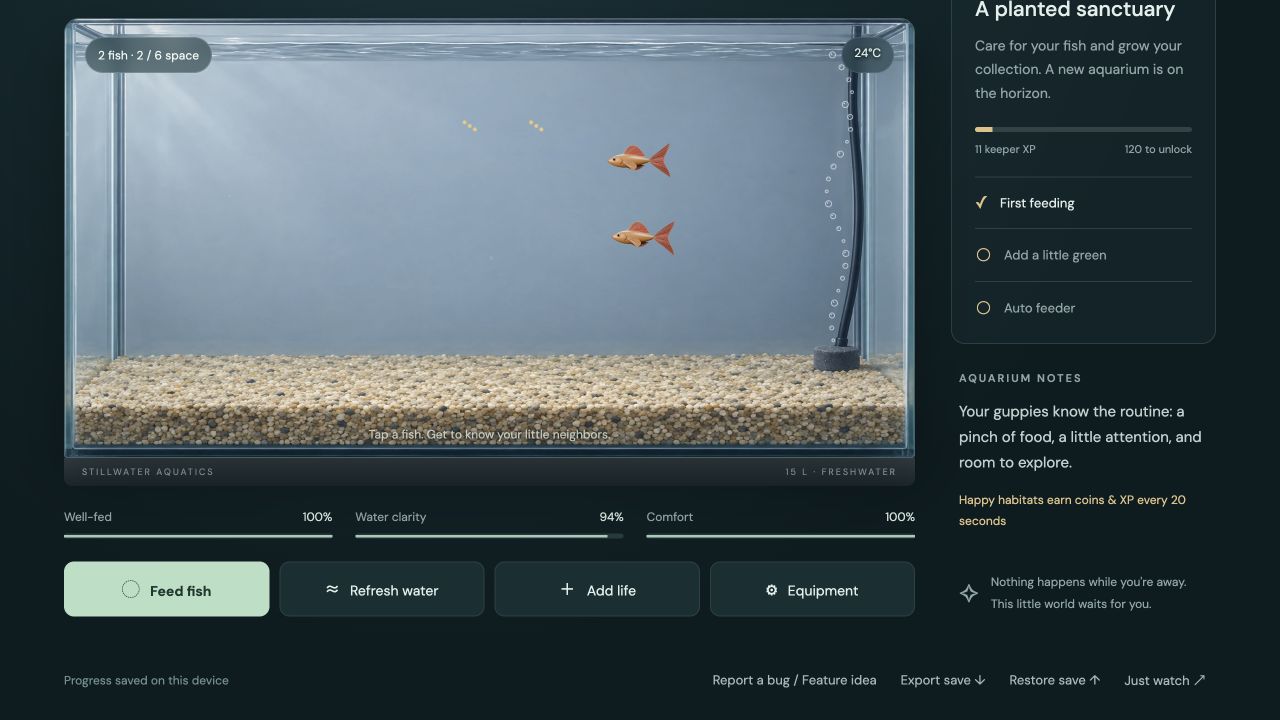Click the 94% water clarity value

click(611, 517)
